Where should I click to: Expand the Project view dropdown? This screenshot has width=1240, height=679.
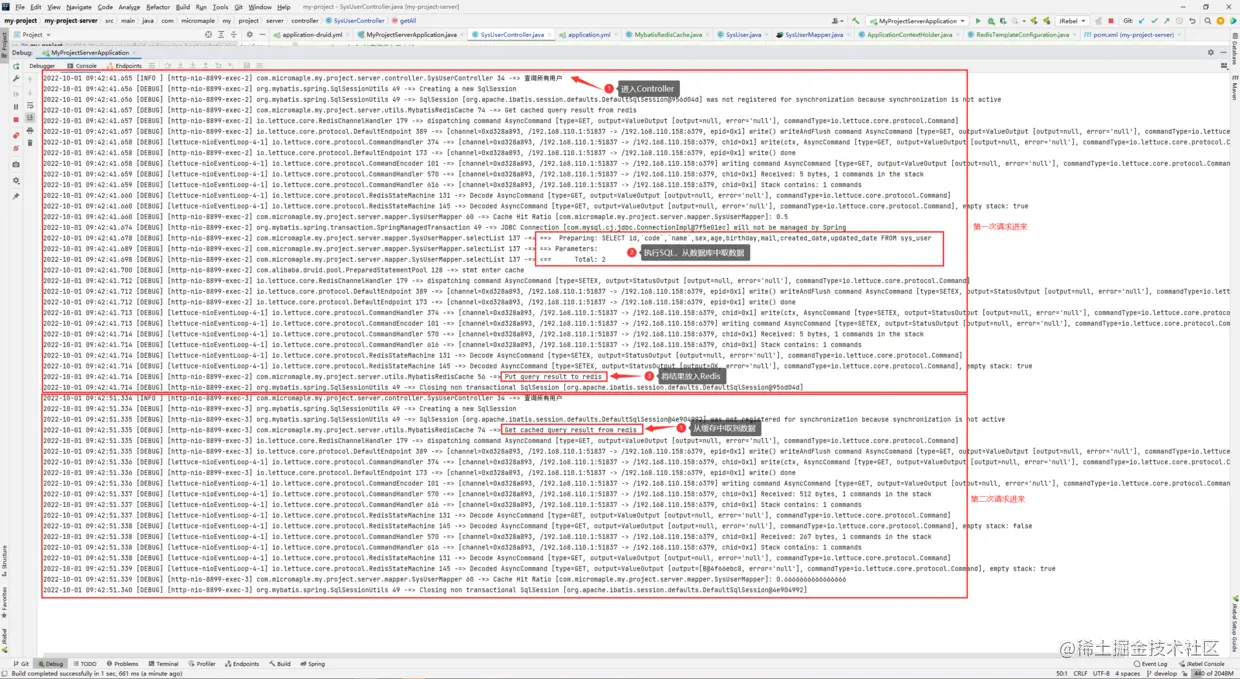[x=33, y=34]
